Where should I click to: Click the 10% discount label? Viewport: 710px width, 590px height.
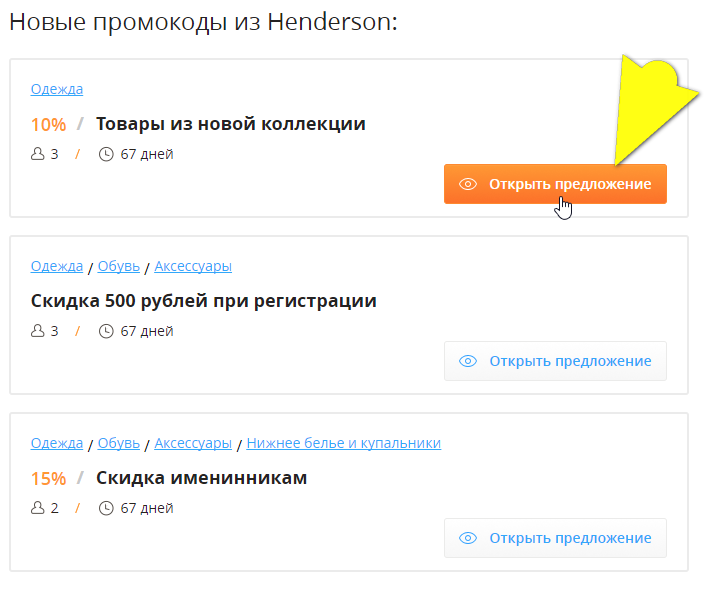coord(48,125)
